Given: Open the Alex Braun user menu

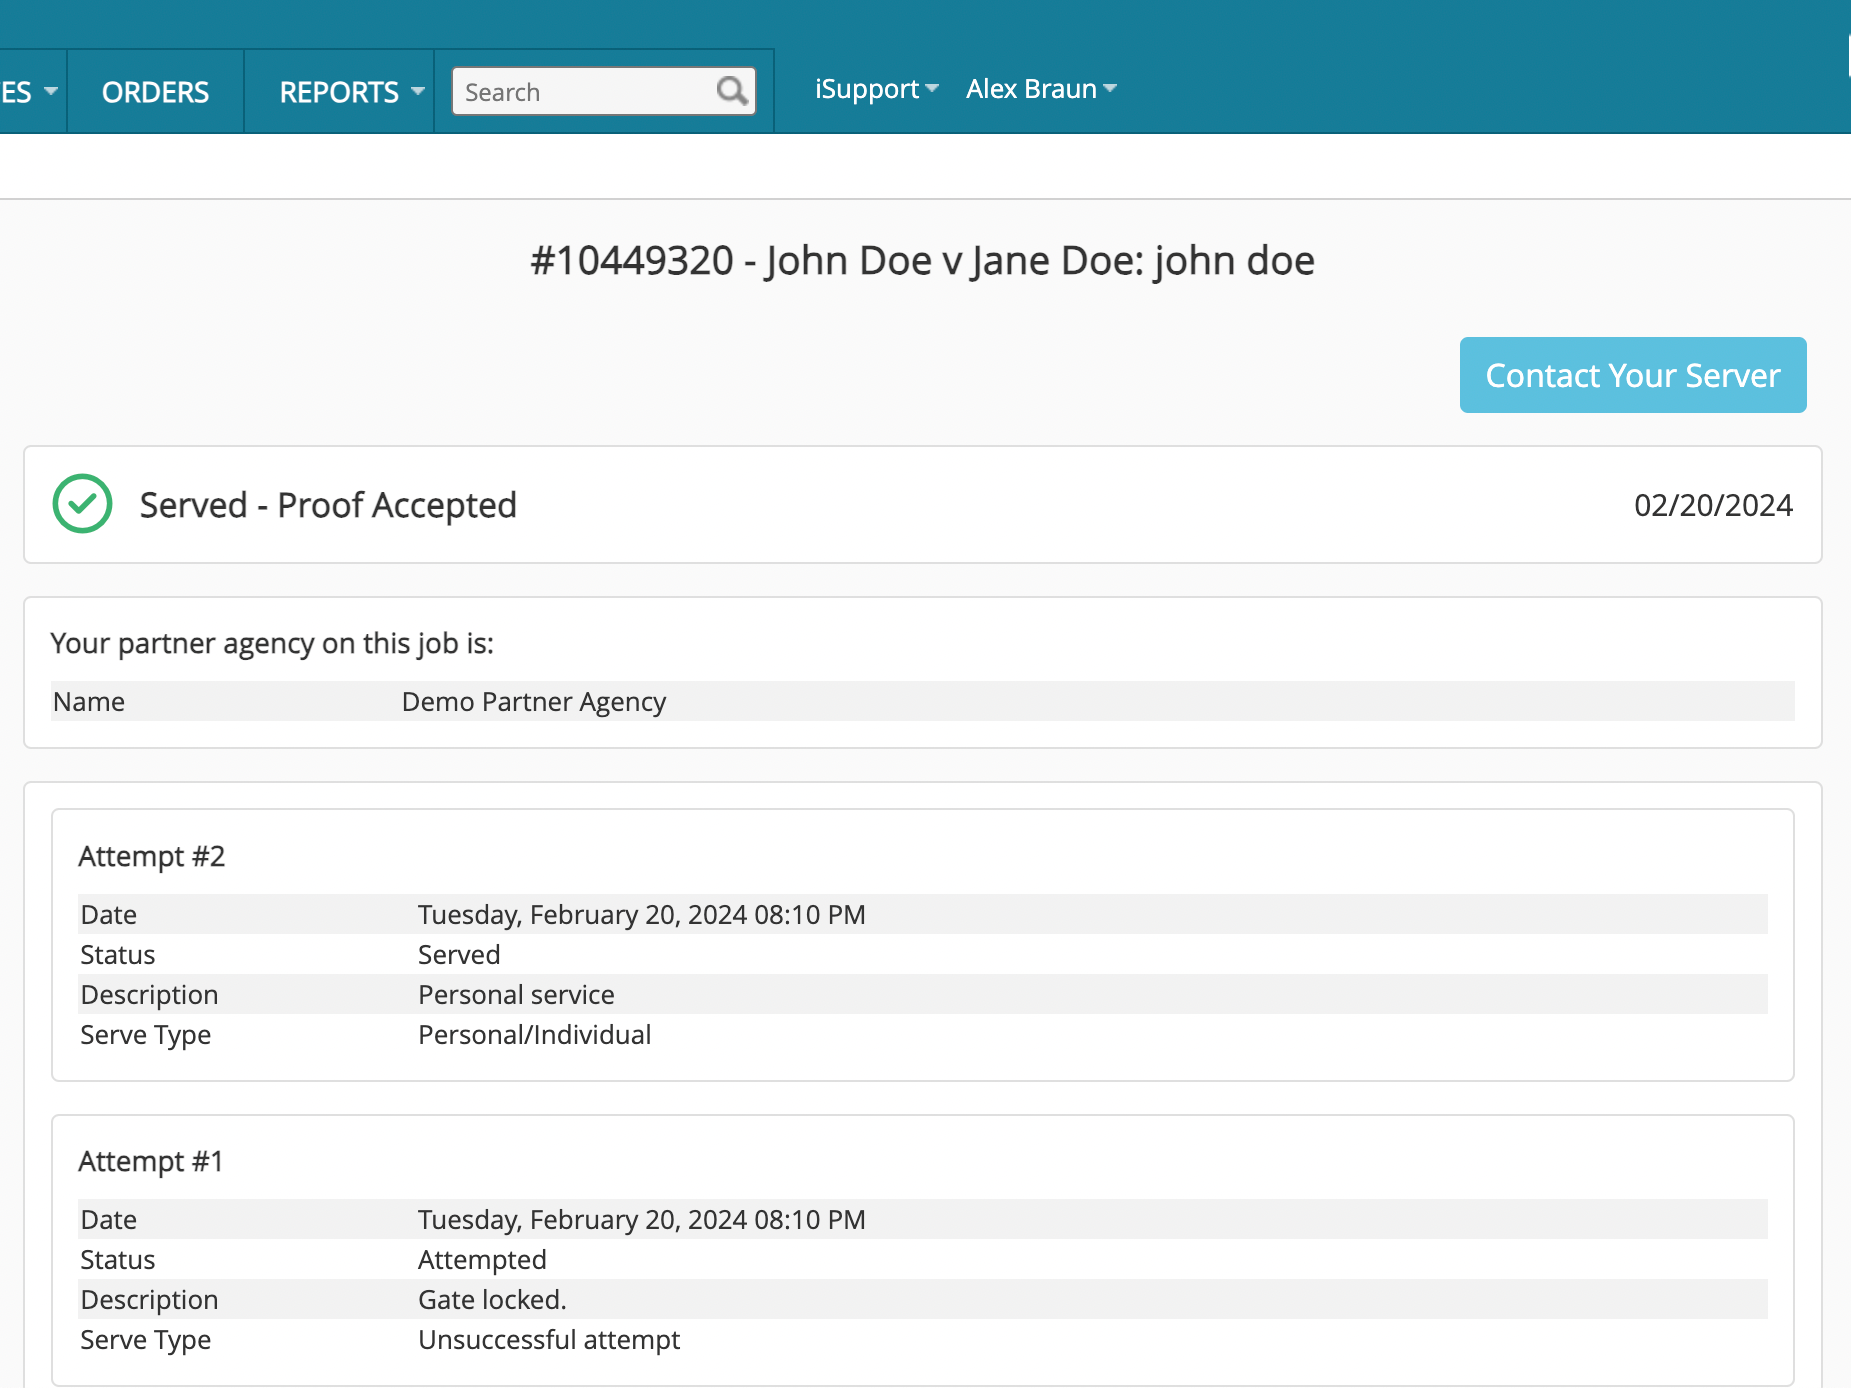Looking at the screenshot, I should (x=1040, y=89).
